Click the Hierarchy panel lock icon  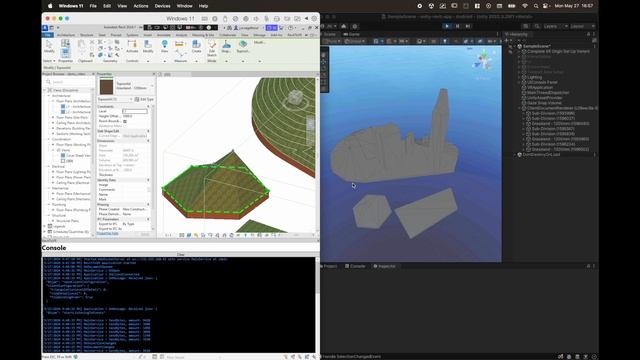tap(589, 34)
